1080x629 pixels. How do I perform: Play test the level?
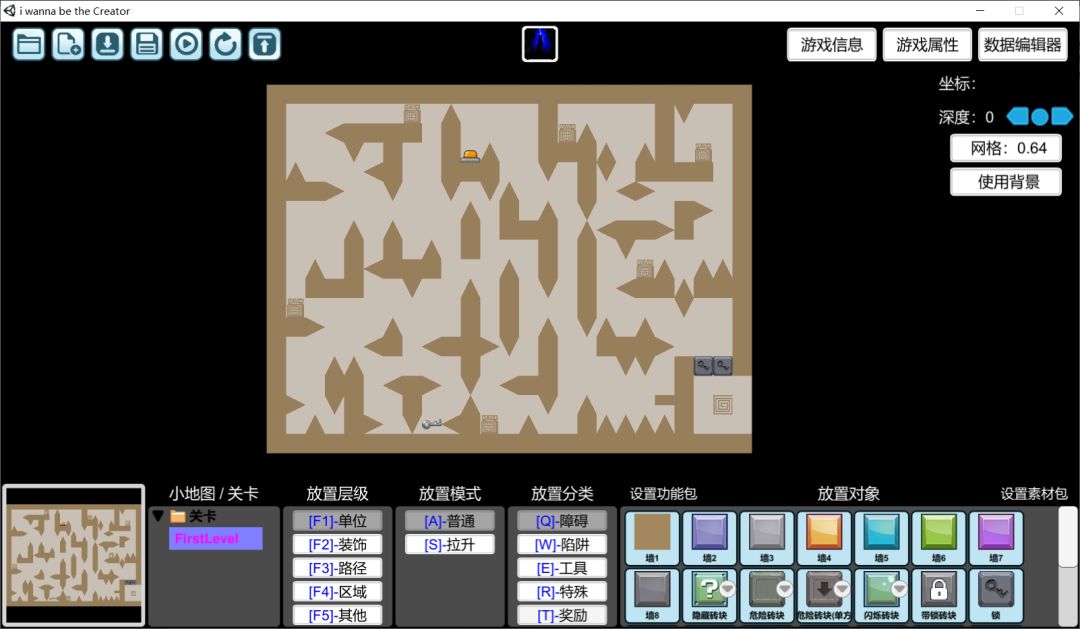pos(186,44)
